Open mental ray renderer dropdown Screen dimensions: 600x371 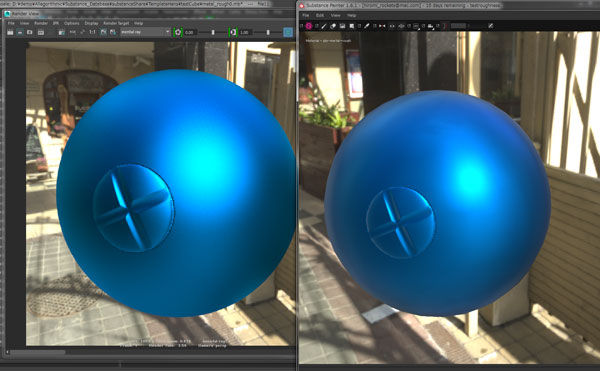click(145, 32)
